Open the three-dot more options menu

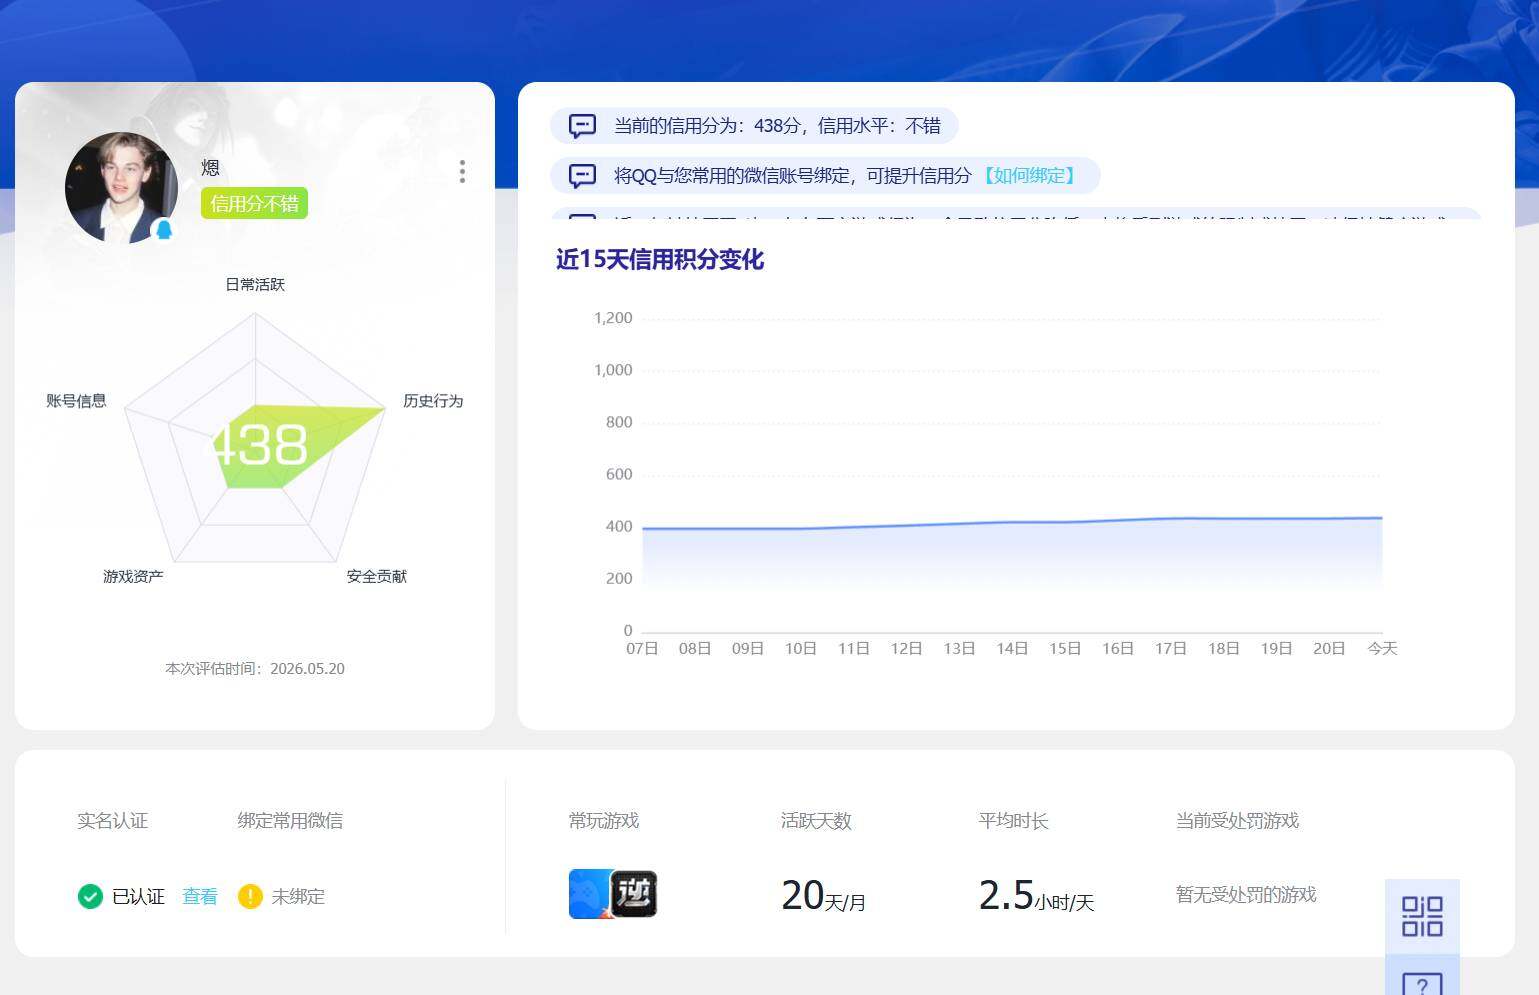pos(462,171)
